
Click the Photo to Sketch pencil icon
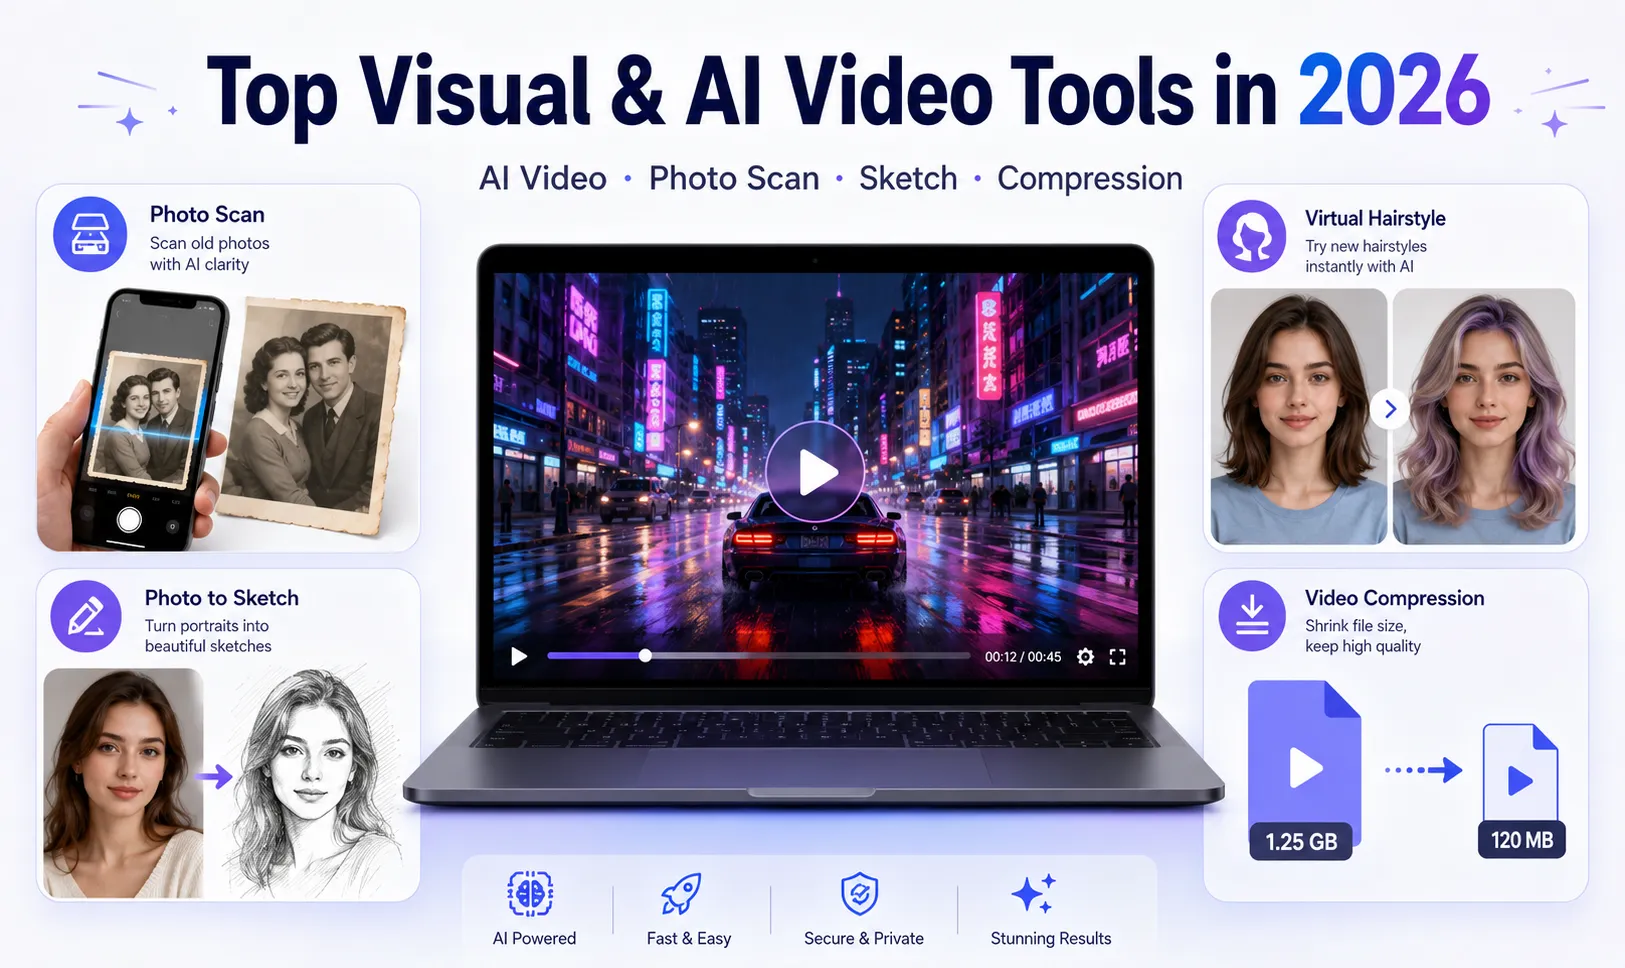pyautogui.click(x=86, y=616)
